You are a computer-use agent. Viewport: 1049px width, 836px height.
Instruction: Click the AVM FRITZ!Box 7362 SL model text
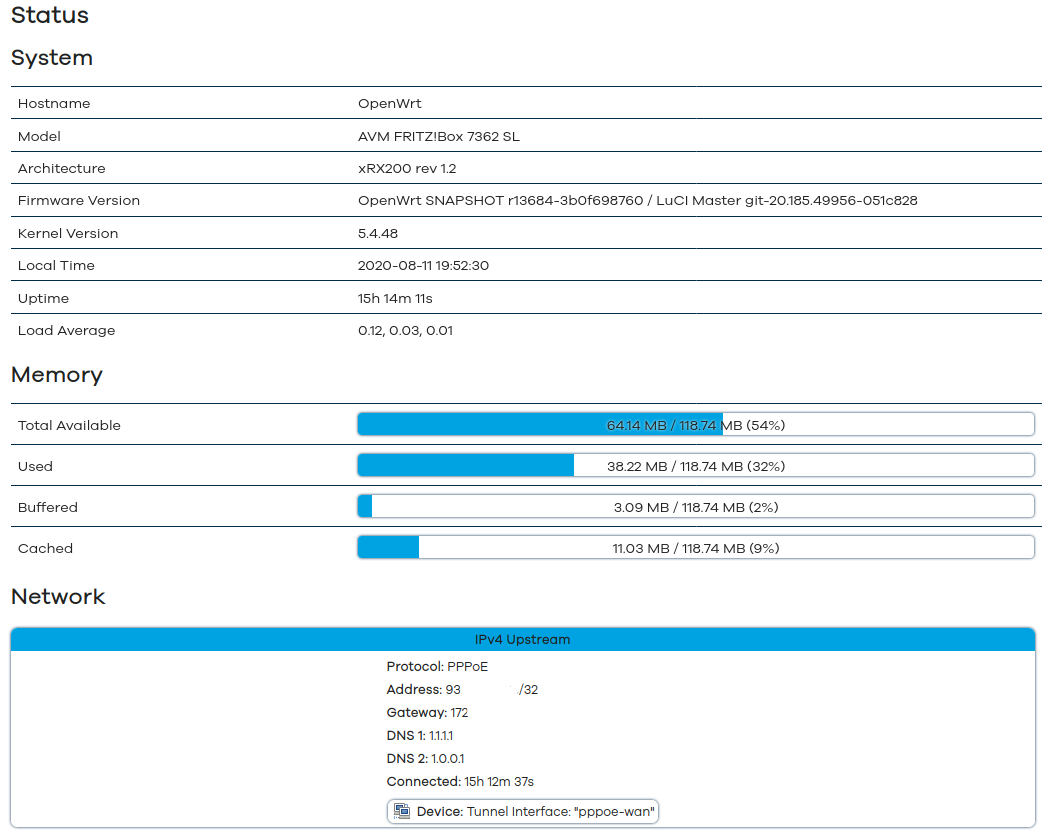(439, 136)
